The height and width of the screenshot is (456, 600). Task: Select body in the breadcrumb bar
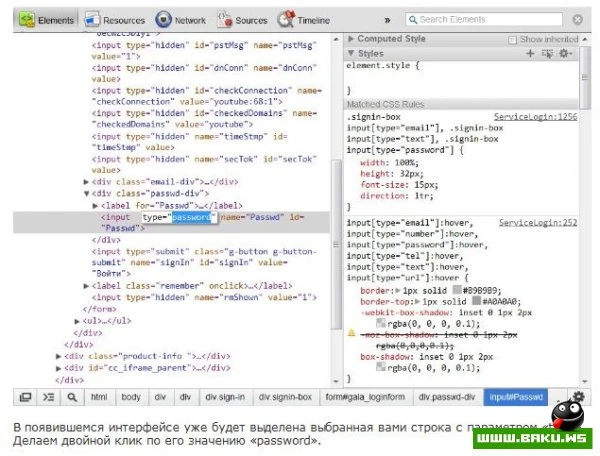pos(131,397)
